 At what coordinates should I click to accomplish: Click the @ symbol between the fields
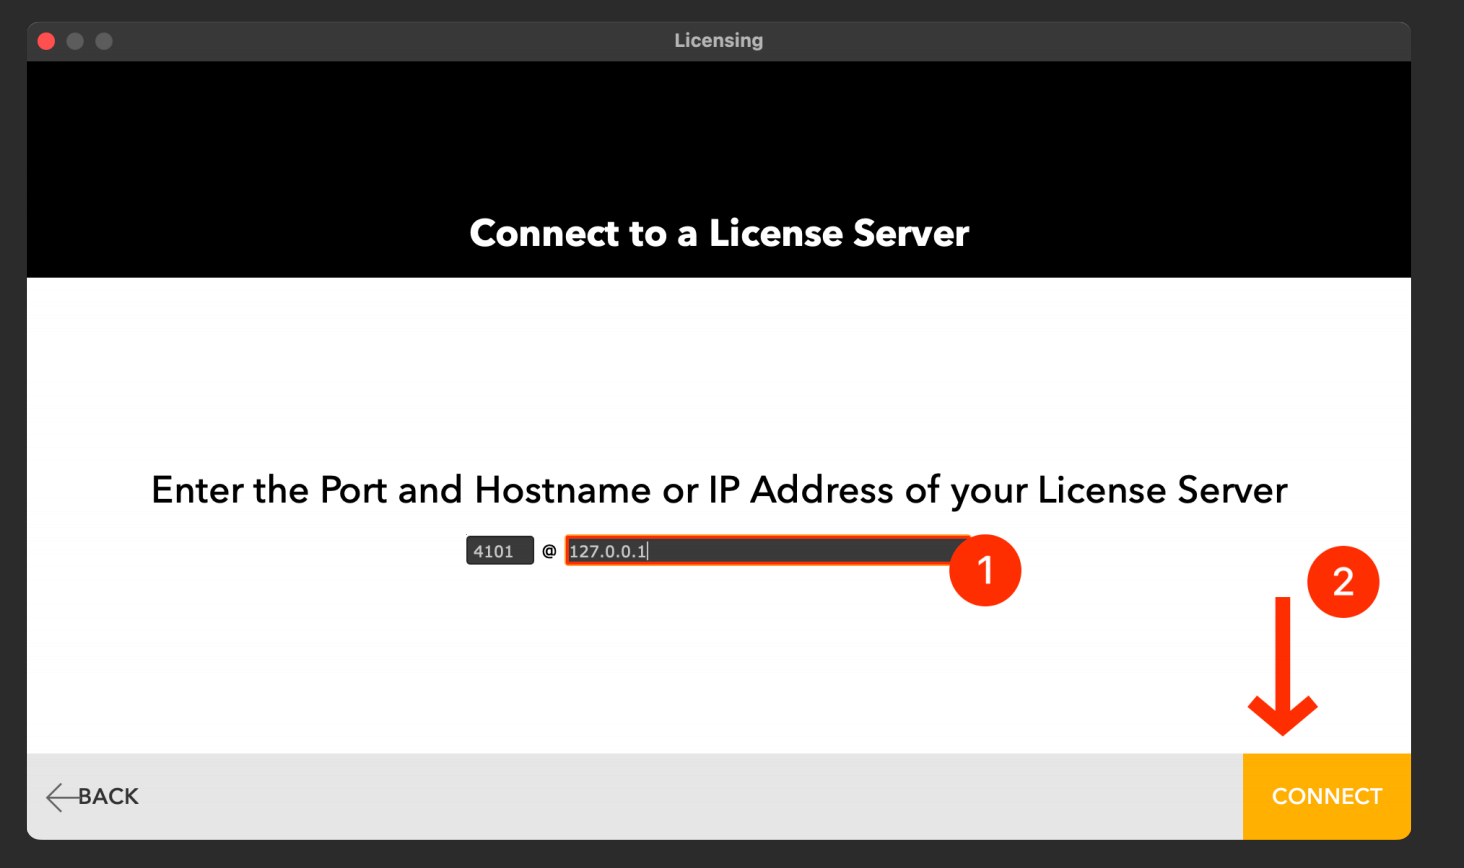tap(549, 551)
